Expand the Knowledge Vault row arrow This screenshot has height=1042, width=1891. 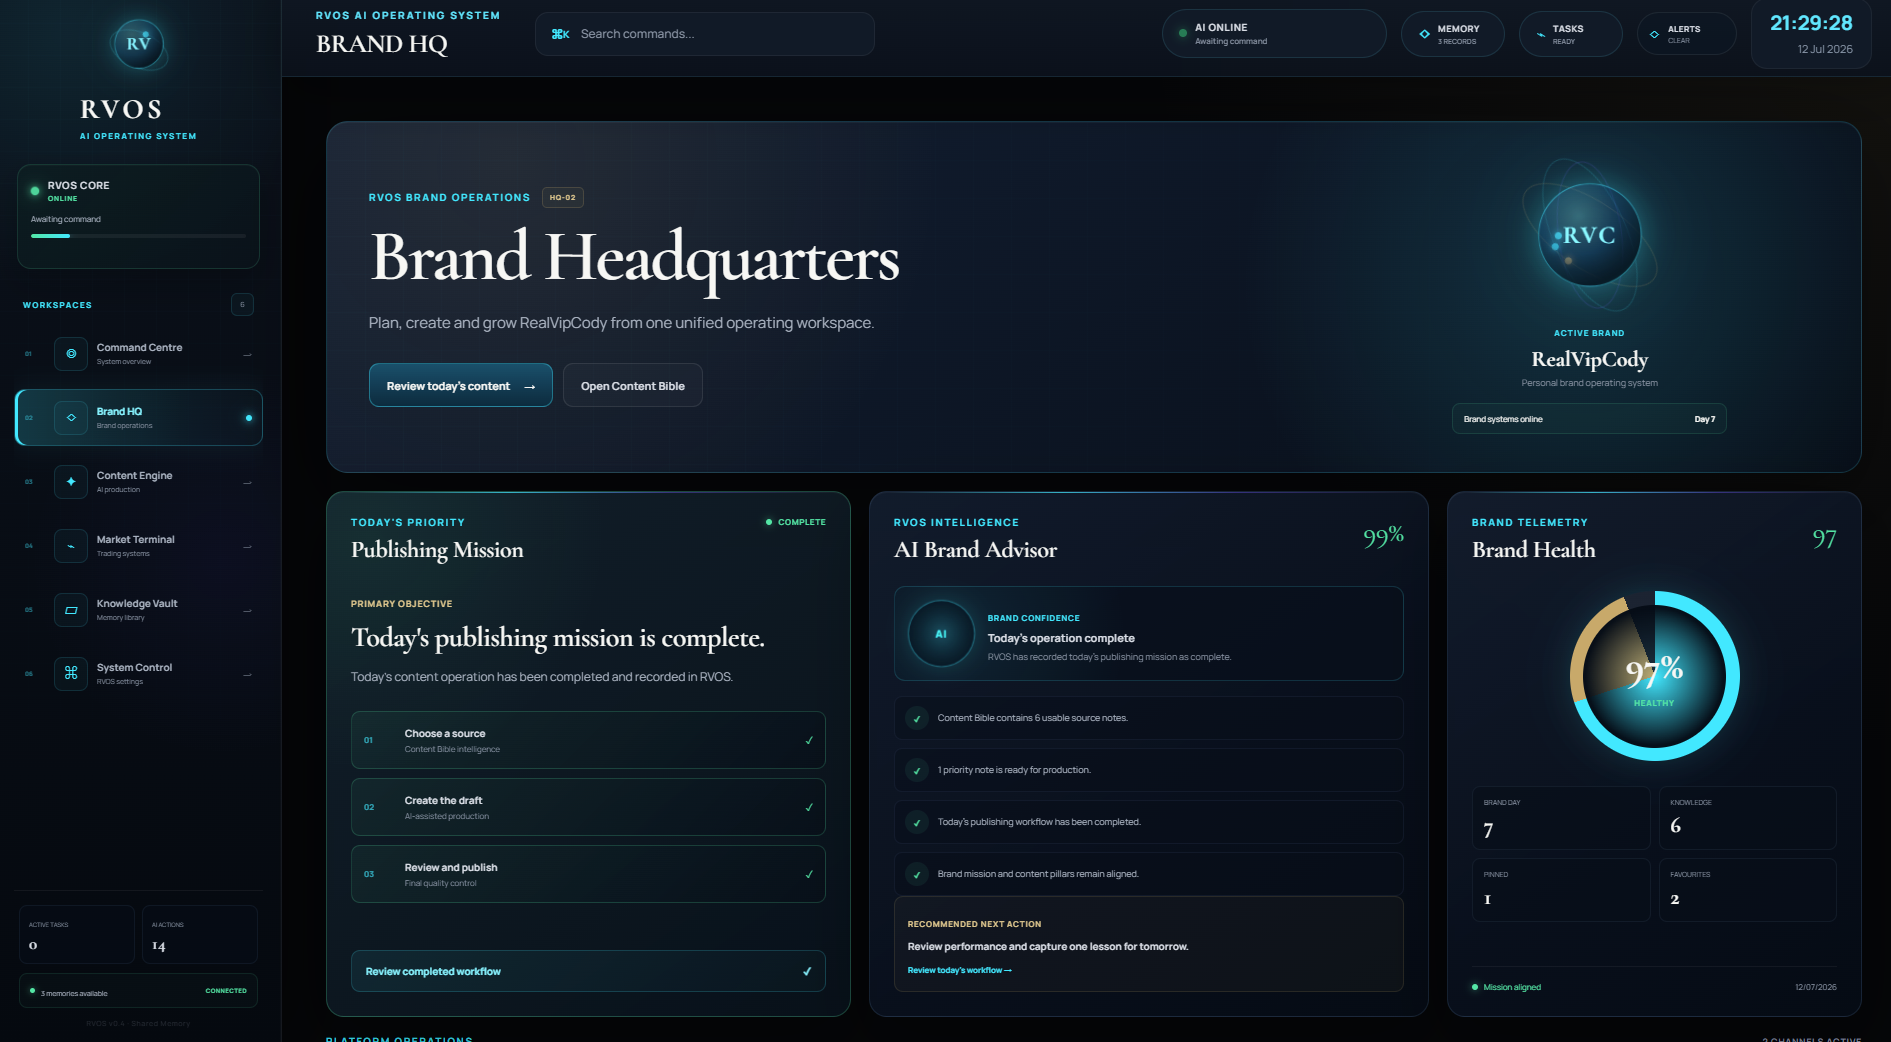click(247, 611)
